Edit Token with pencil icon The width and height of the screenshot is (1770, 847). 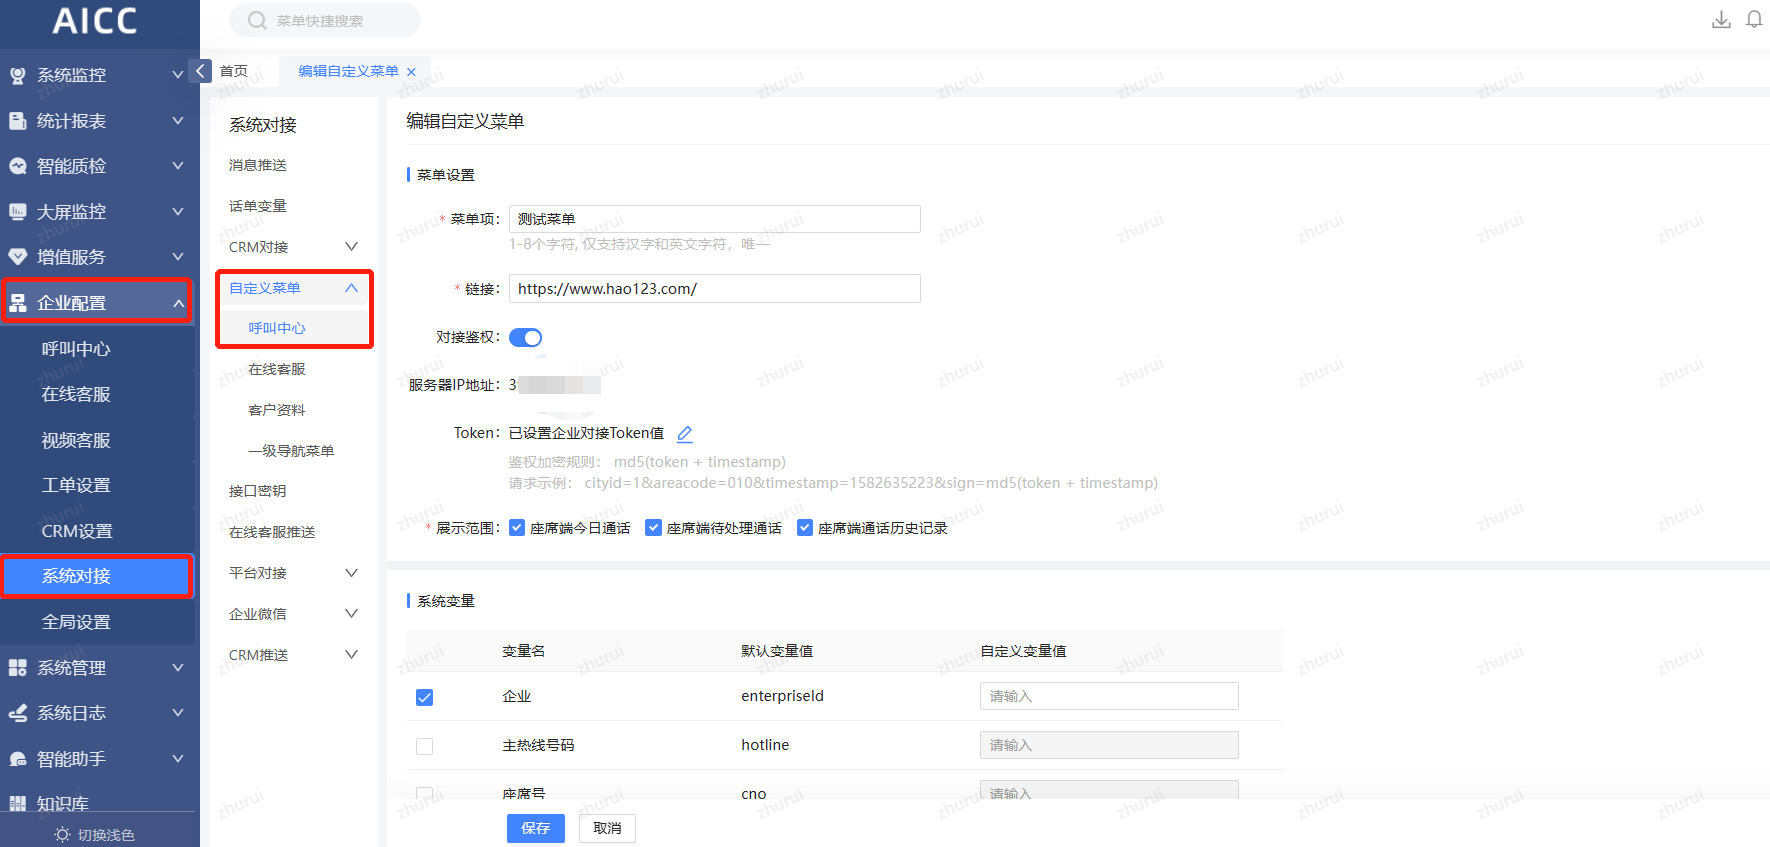[685, 434]
